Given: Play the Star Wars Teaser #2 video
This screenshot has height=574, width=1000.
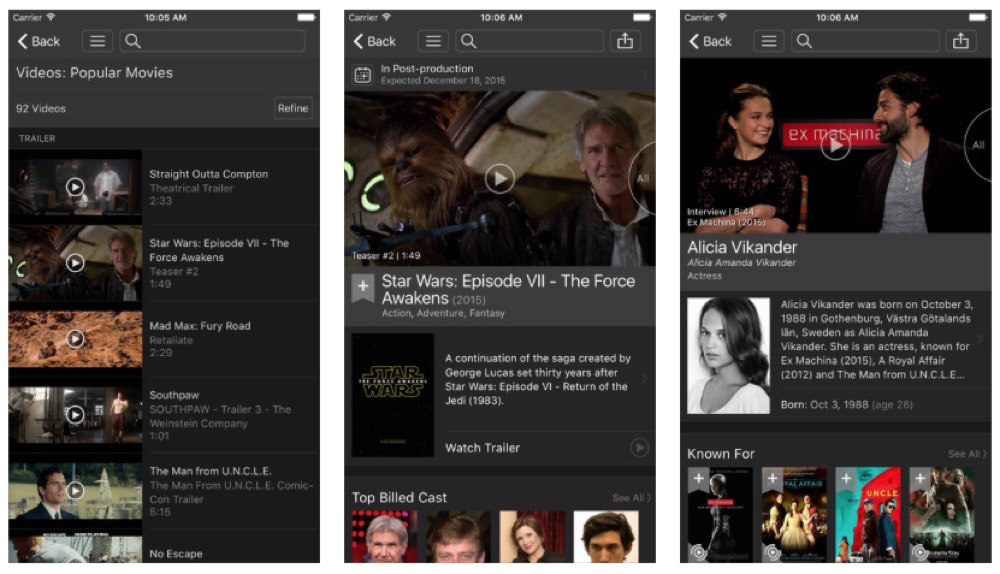Looking at the screenshot, I should click(x=499, y=178).
